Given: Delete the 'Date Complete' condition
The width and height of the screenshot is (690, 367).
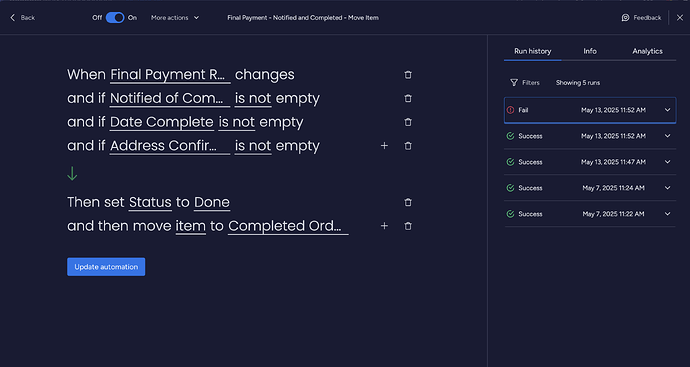Looking at the screenshot, I should [x=408, y=122].
